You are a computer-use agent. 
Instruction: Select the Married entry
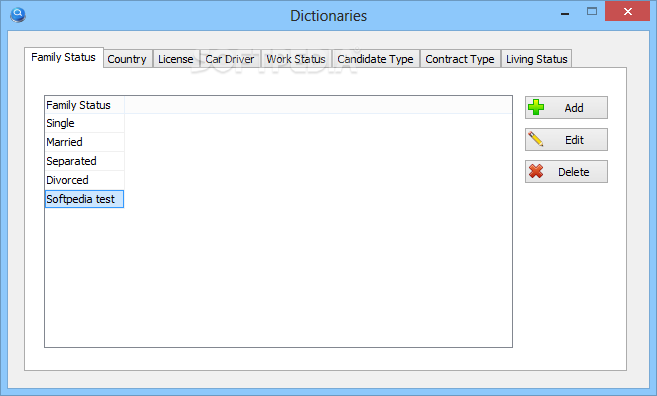pos(85,142)
